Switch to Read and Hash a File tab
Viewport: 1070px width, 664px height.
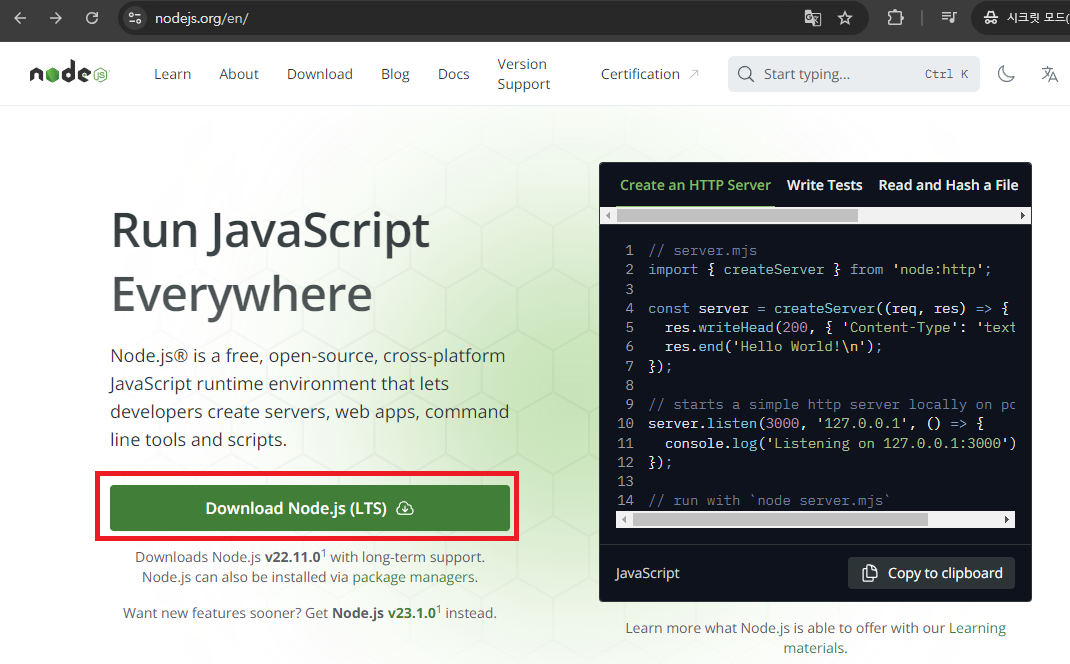(x=948, y=185)
